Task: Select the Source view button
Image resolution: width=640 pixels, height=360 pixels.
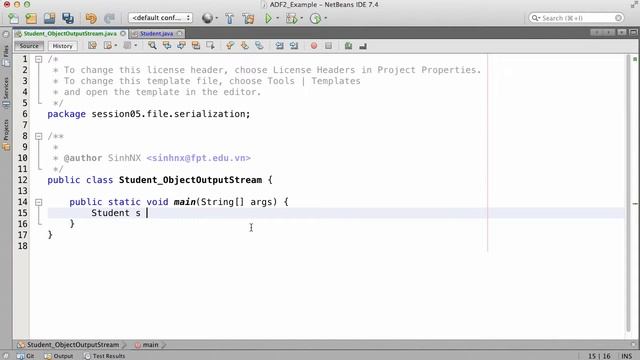Action: tap(29, 46)
